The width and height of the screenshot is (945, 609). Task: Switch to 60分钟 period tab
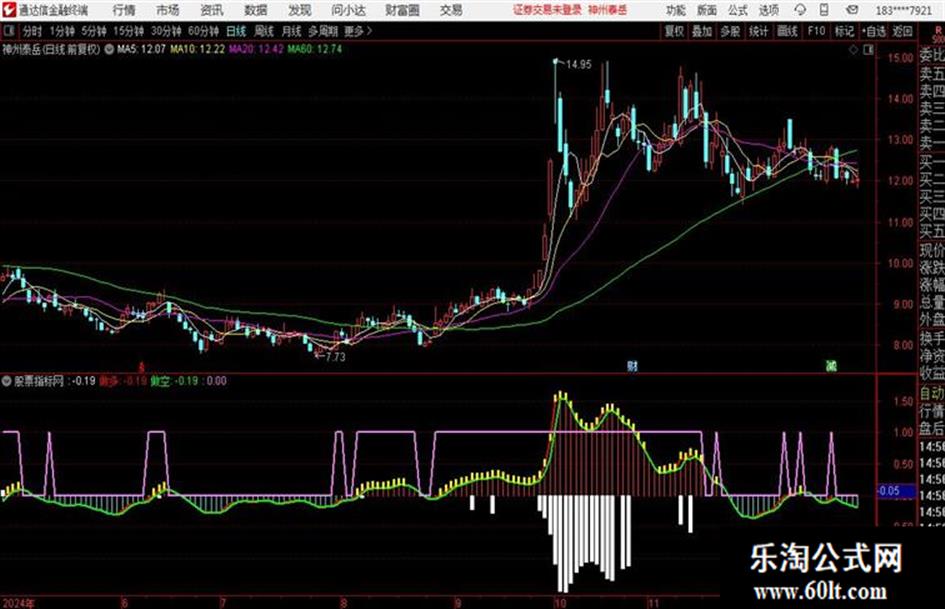point(204,31)
